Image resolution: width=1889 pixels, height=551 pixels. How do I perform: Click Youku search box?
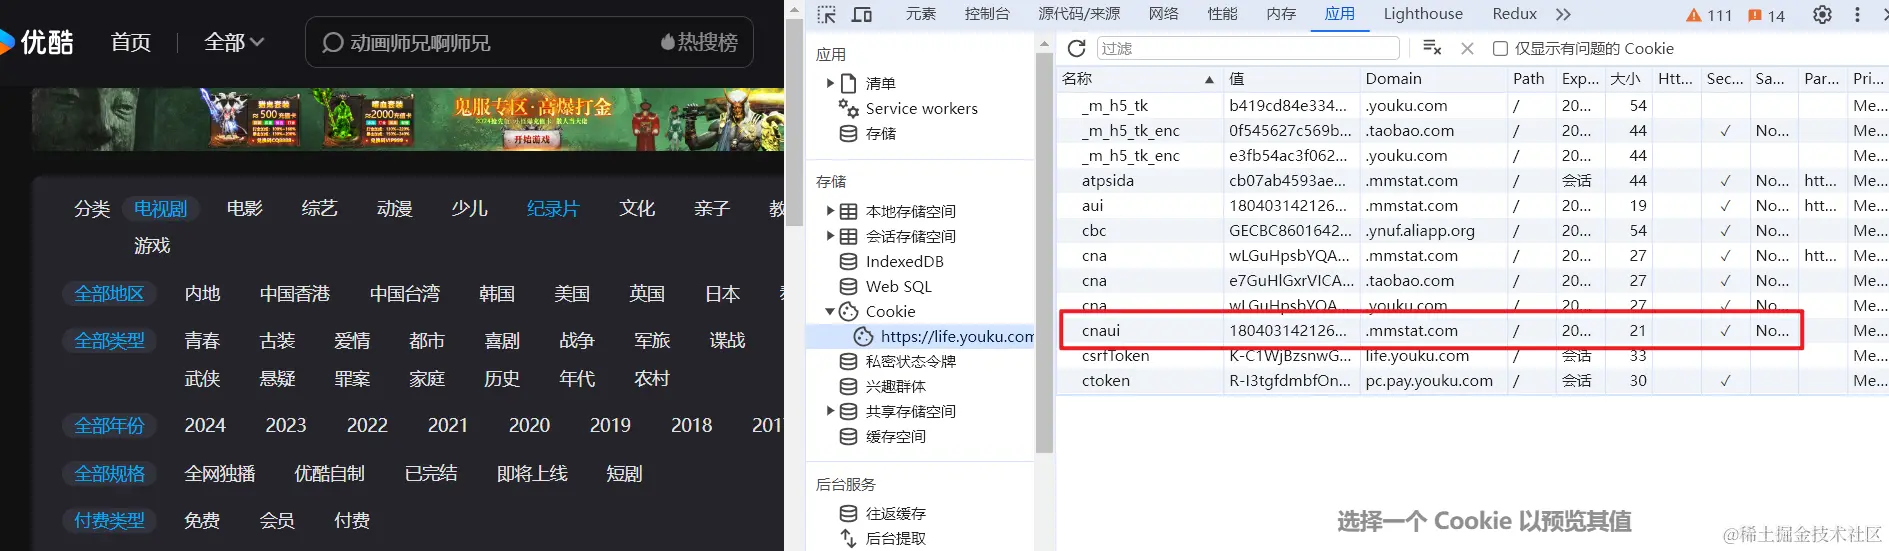pos(529,42)
